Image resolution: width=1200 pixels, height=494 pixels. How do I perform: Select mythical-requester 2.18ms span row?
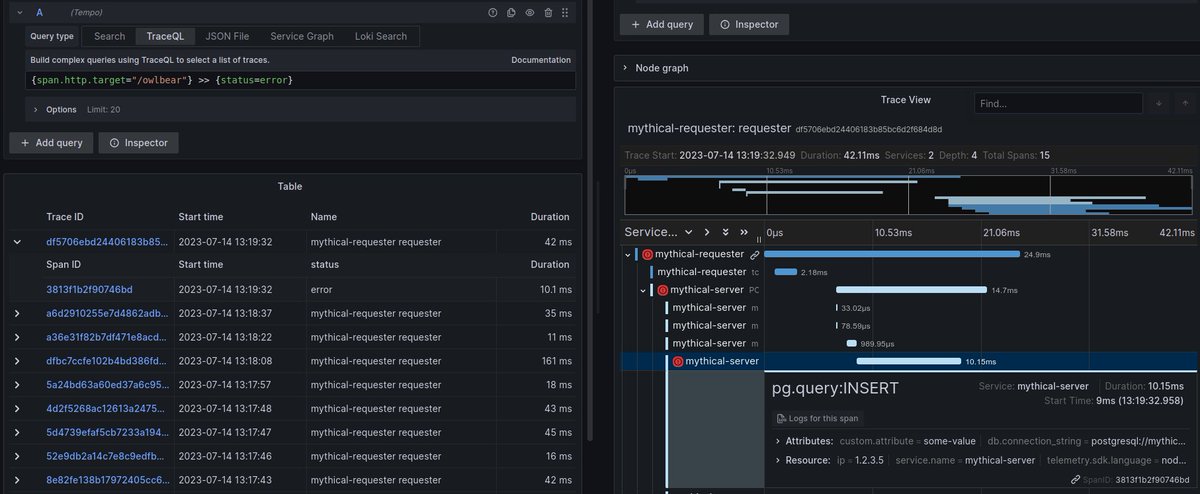(909, 272)
